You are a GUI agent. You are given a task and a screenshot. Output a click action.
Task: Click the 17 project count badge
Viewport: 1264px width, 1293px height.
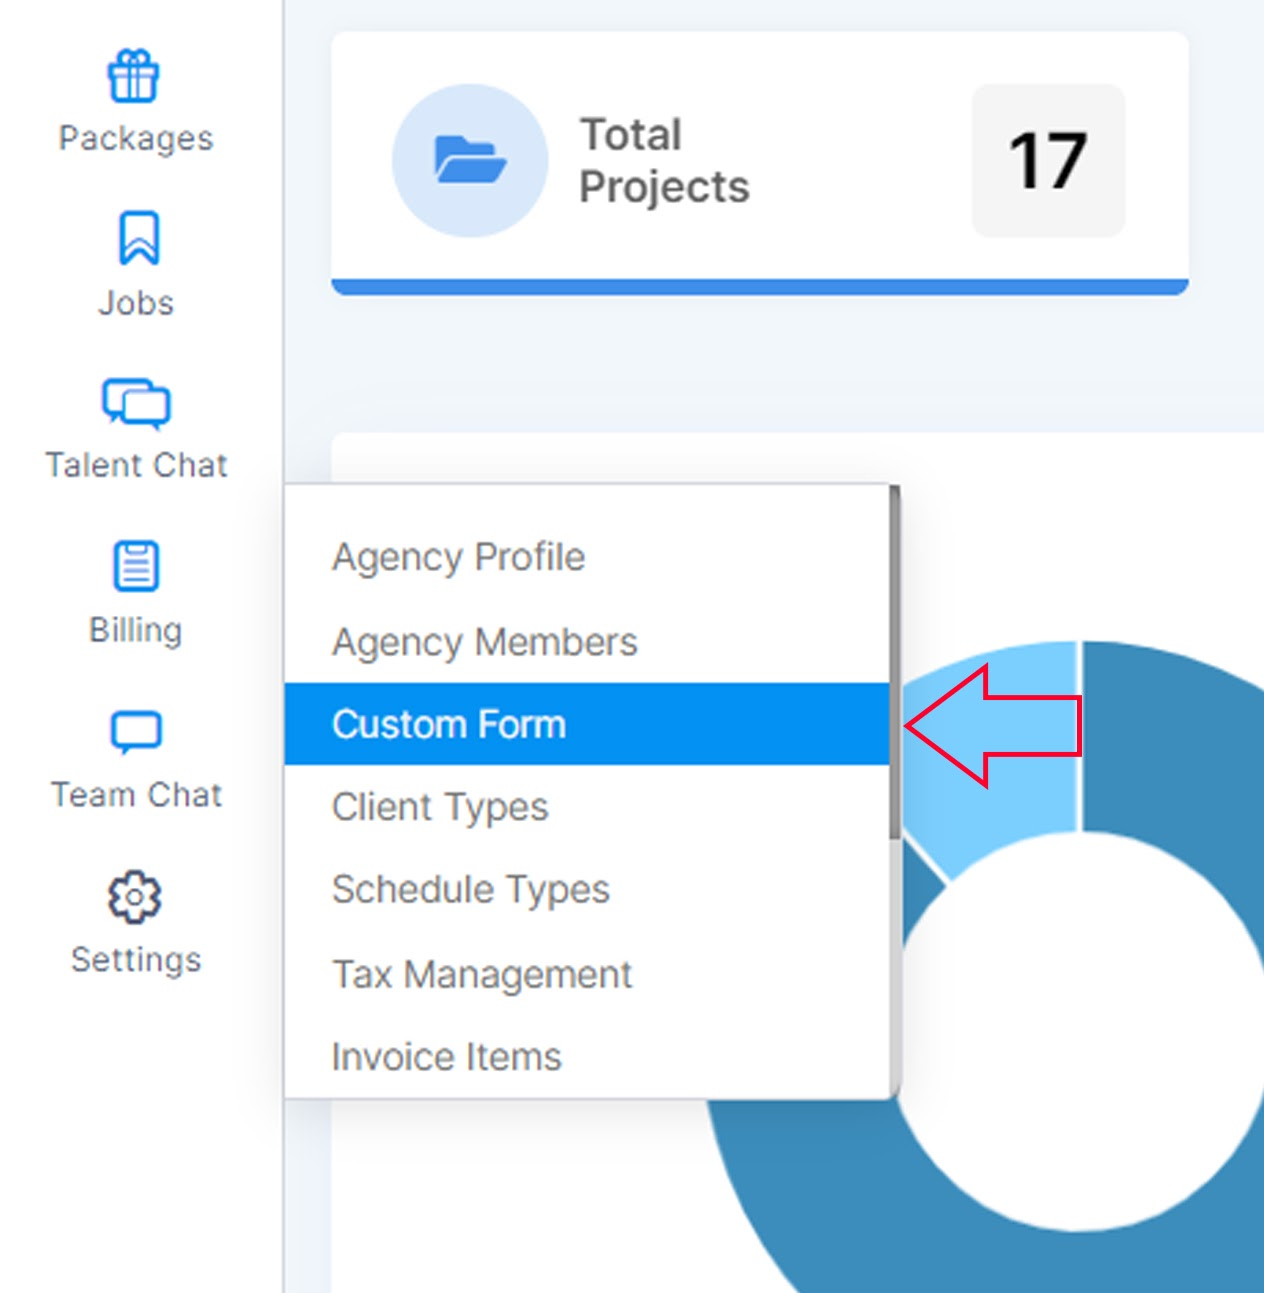pyautogui.click(x=1048, y=161)
